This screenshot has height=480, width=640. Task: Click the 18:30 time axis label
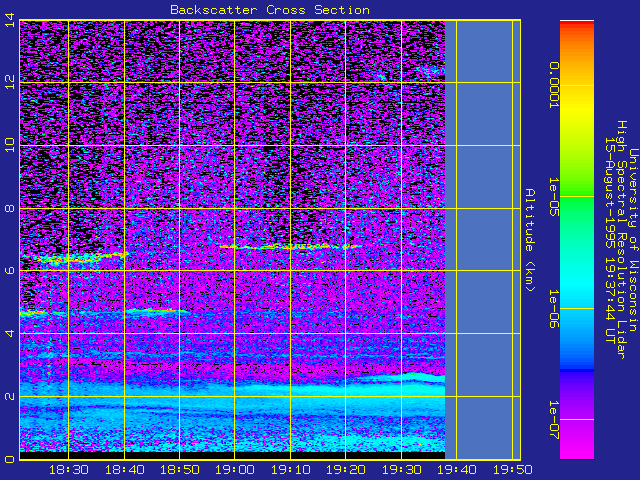point(69,470)
